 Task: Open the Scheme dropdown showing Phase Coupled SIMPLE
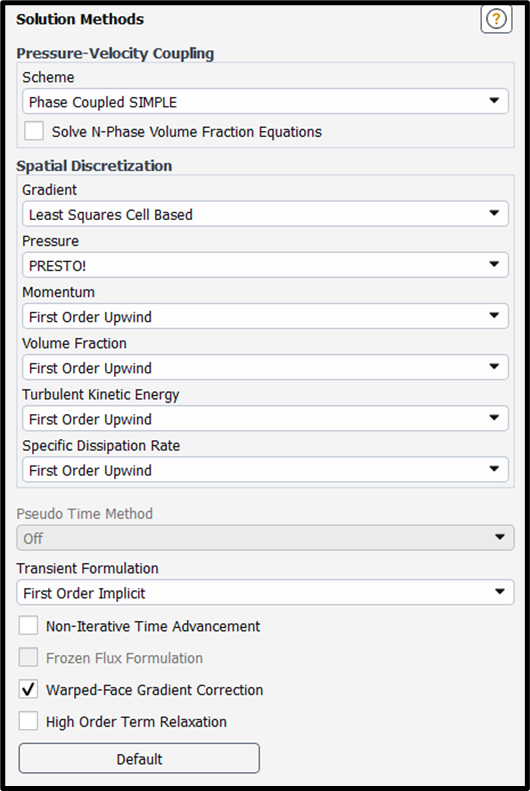[x=265, y=102]
